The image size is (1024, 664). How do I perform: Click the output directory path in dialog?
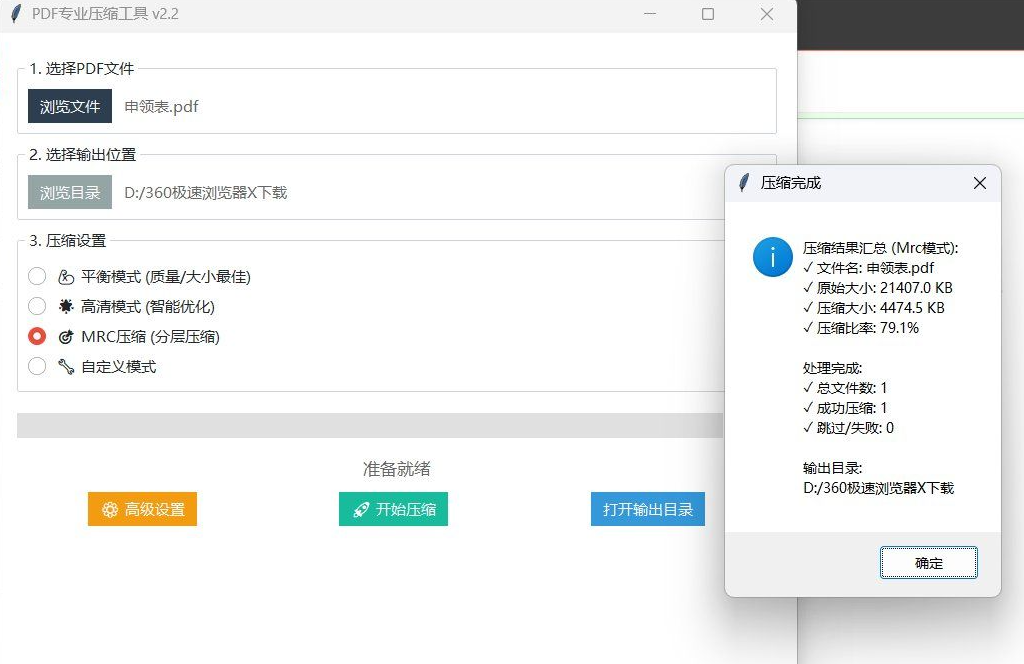point(878,488)
